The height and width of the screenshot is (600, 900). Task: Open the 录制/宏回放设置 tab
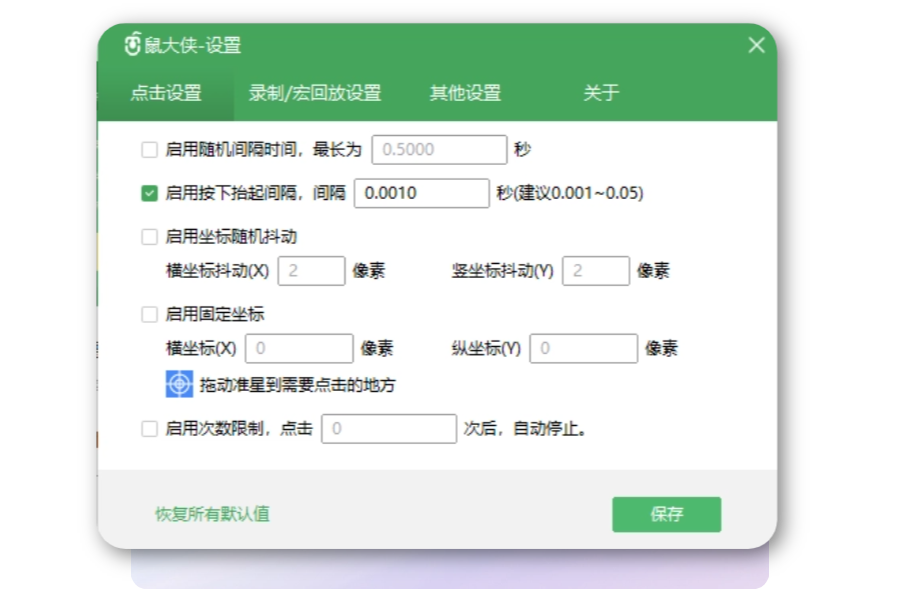(315, 93)
